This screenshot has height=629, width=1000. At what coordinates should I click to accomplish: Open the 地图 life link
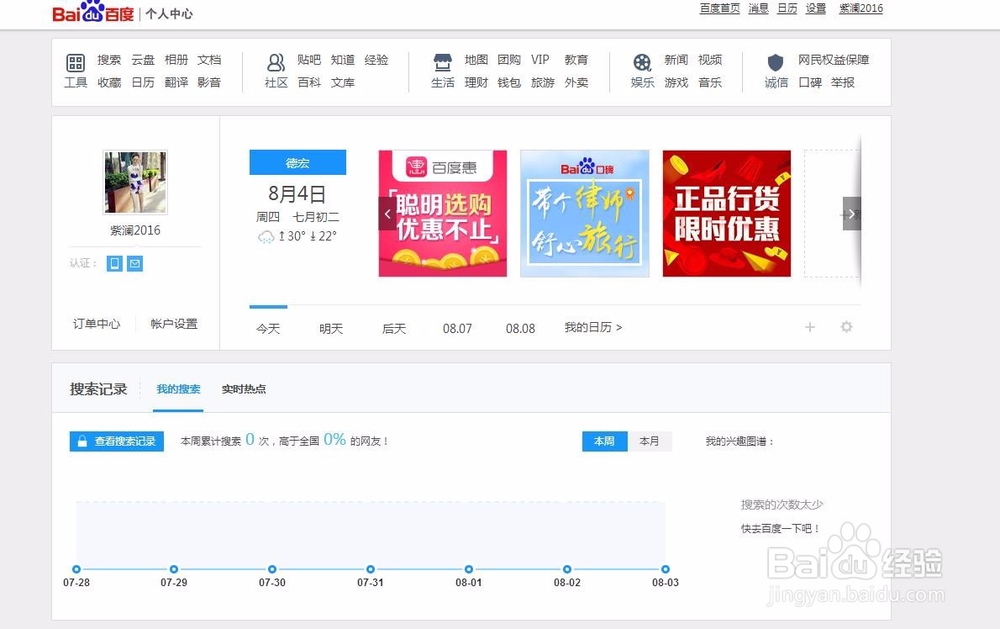(476, 60)
